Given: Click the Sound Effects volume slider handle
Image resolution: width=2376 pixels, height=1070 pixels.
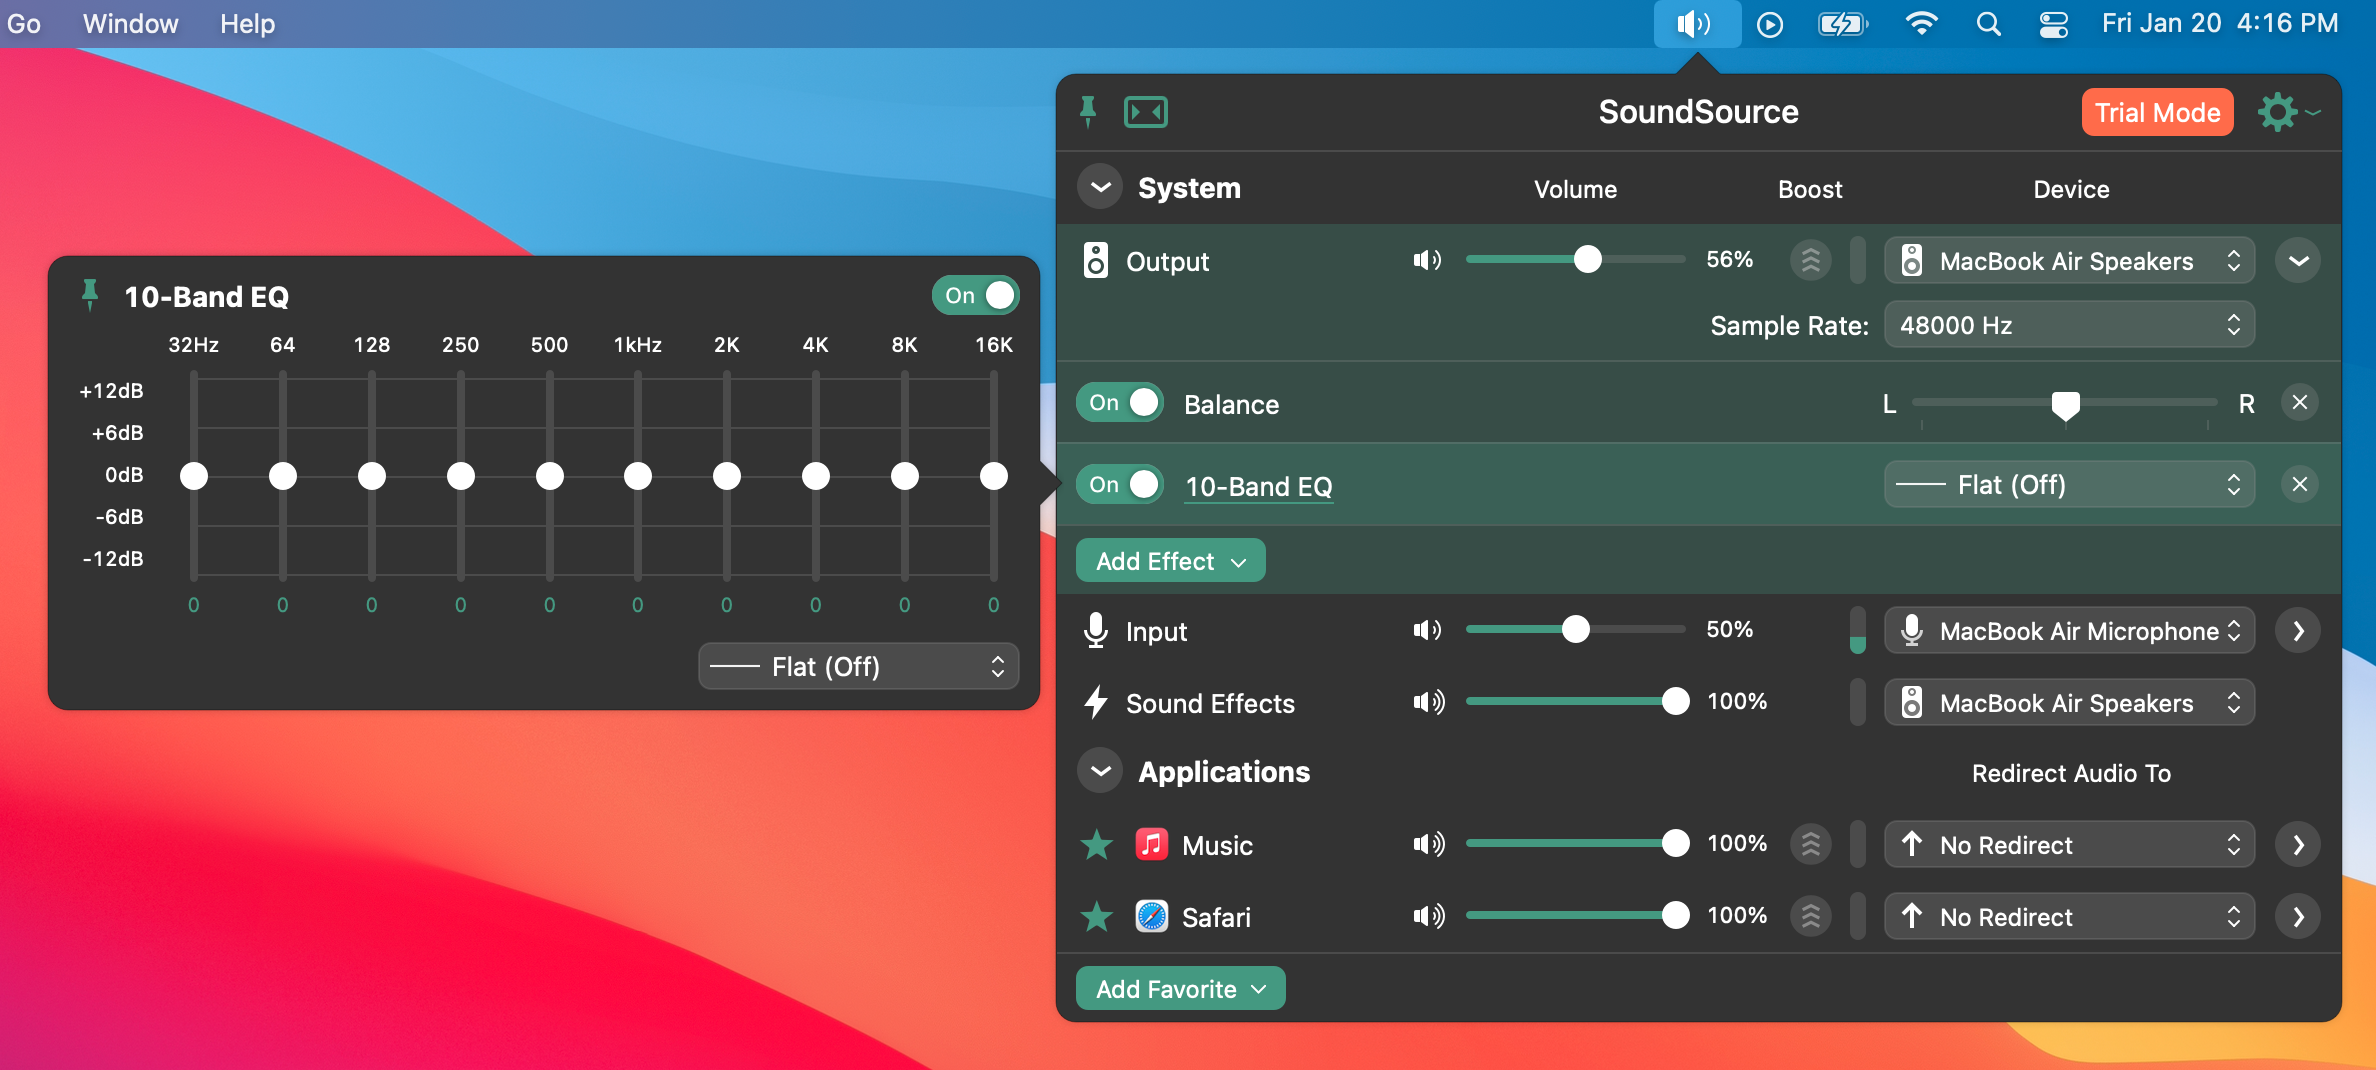Looking at the screenshot, I should tap(1675, 701).
